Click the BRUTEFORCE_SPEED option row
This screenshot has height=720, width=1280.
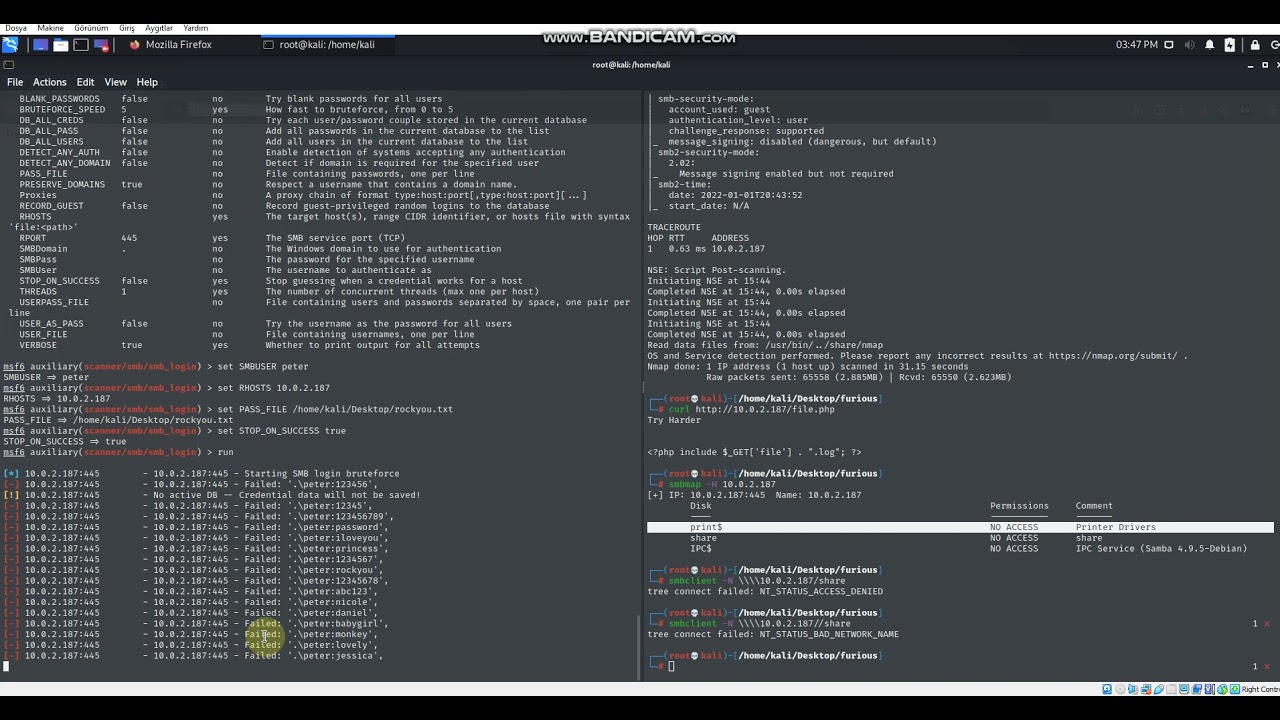[236, 109]
